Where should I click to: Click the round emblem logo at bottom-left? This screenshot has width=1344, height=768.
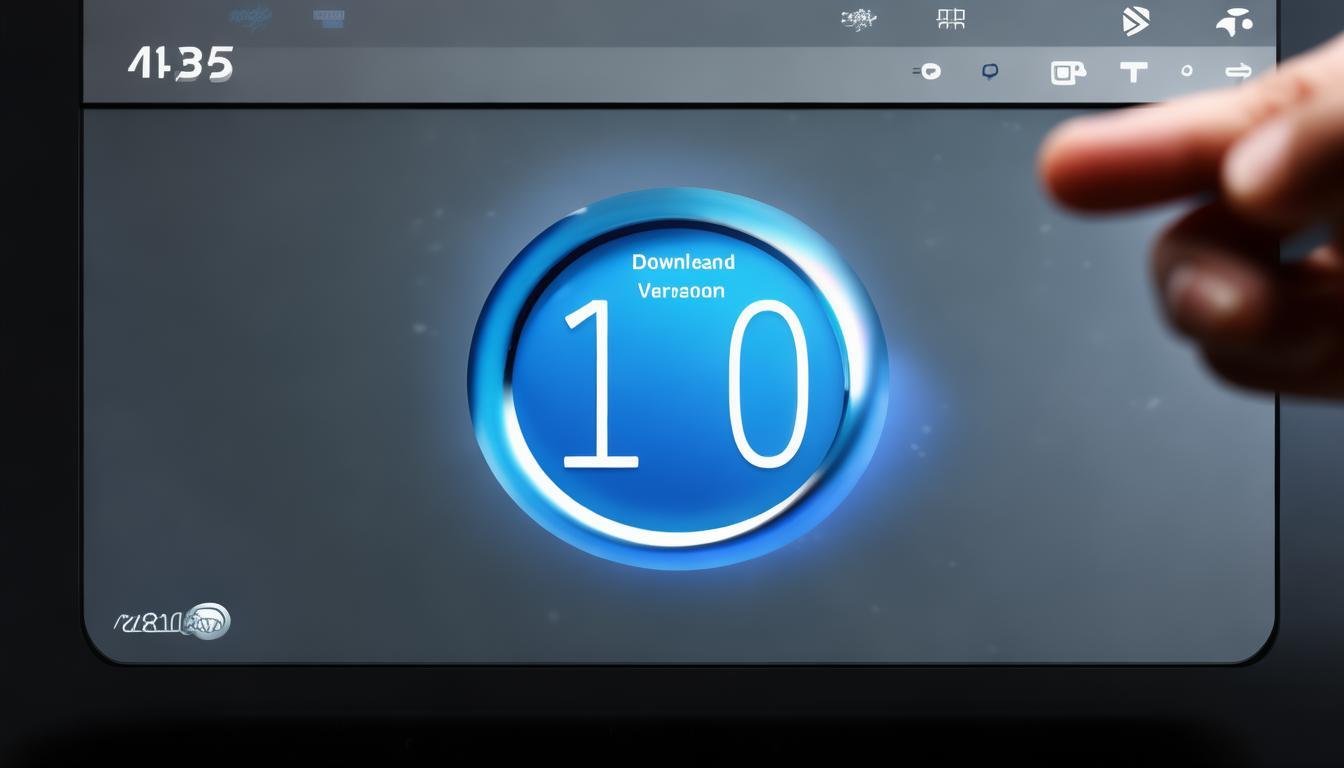[x=208, y=621]
